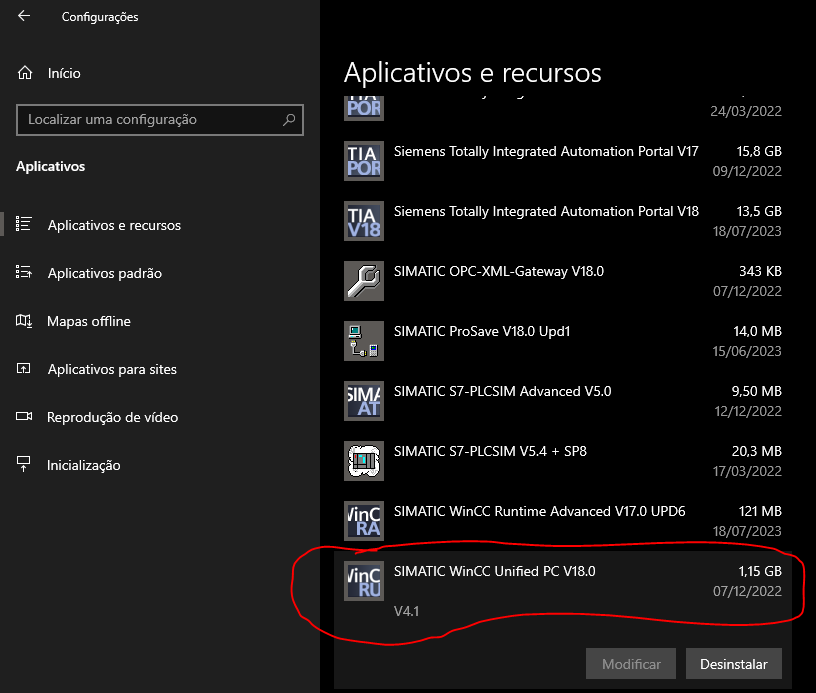Click the SIMATIC OPC-XML-Gateway wrench icon
Image resolution: width=816 pixels, height=693 pixels.
pyautogui.click(x=363, y=280)
